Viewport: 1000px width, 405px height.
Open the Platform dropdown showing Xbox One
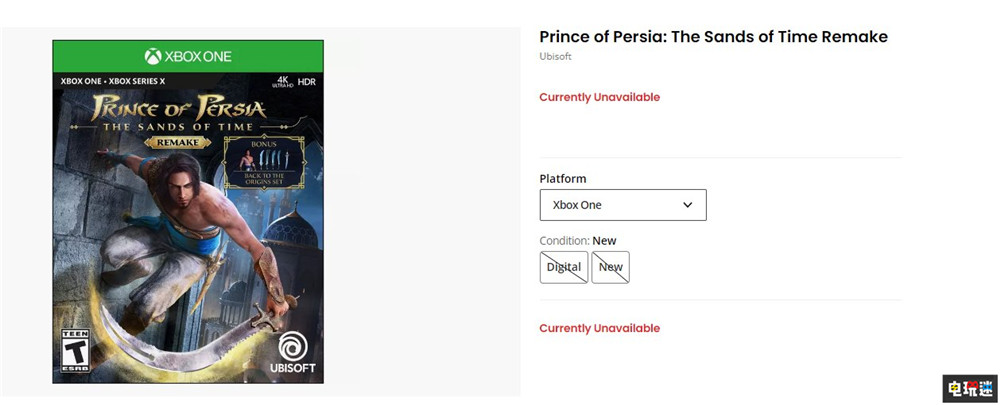622,205
